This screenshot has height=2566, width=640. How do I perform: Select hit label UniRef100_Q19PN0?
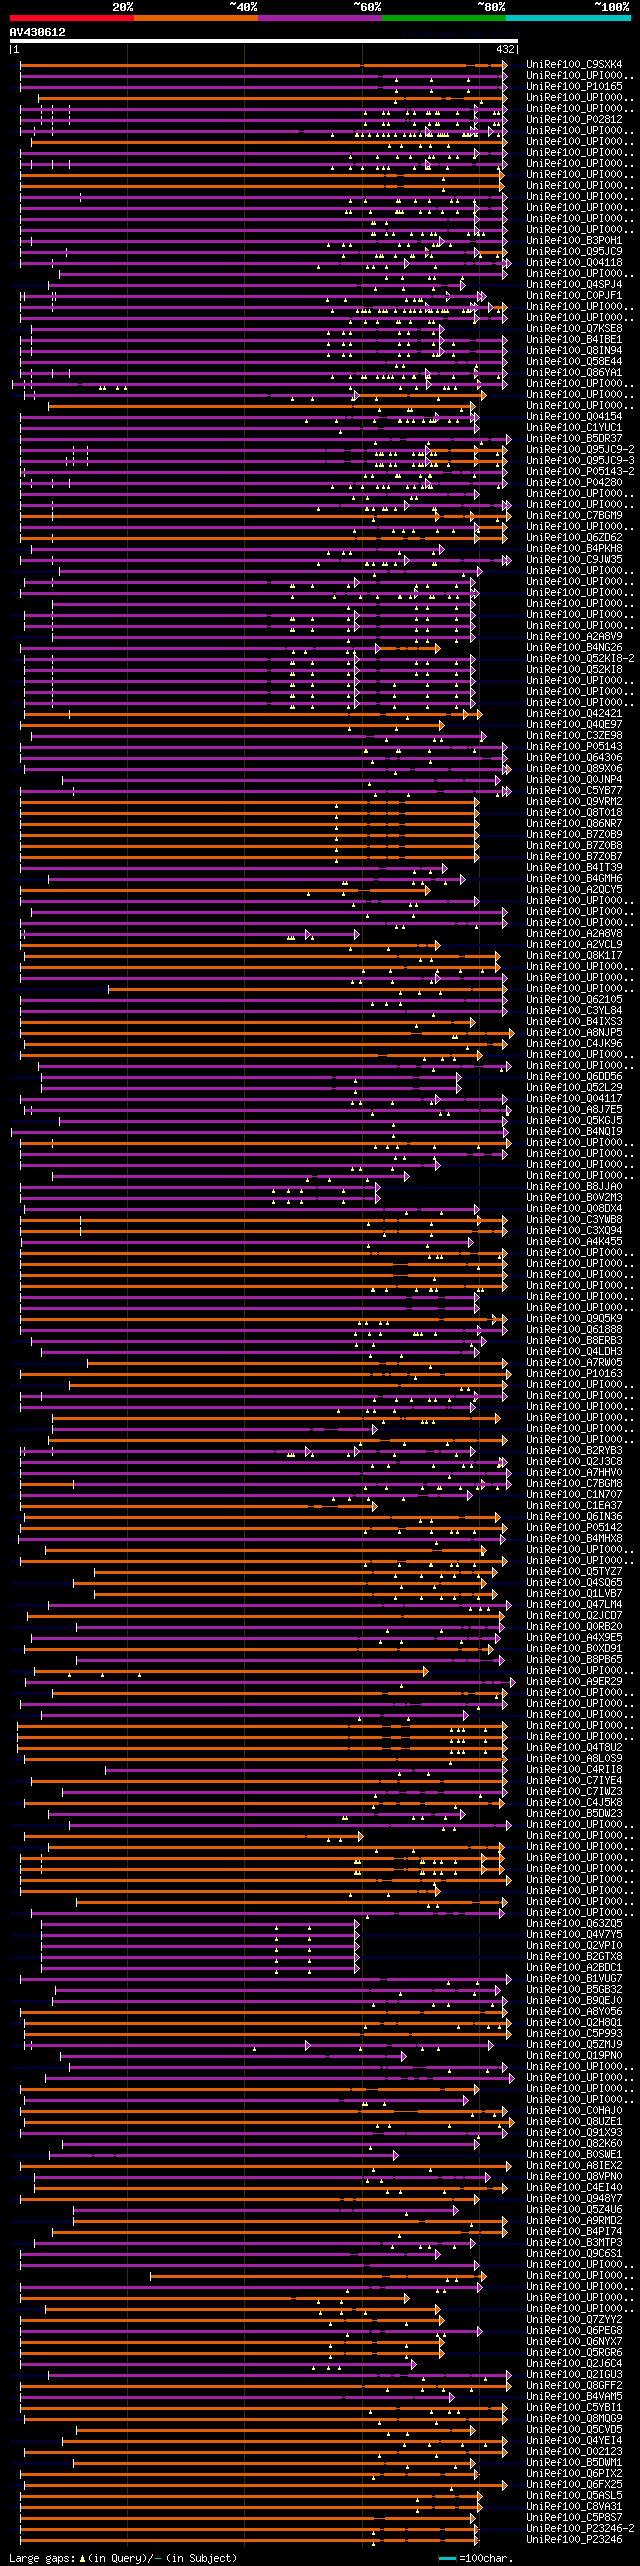coord(574,2056)
